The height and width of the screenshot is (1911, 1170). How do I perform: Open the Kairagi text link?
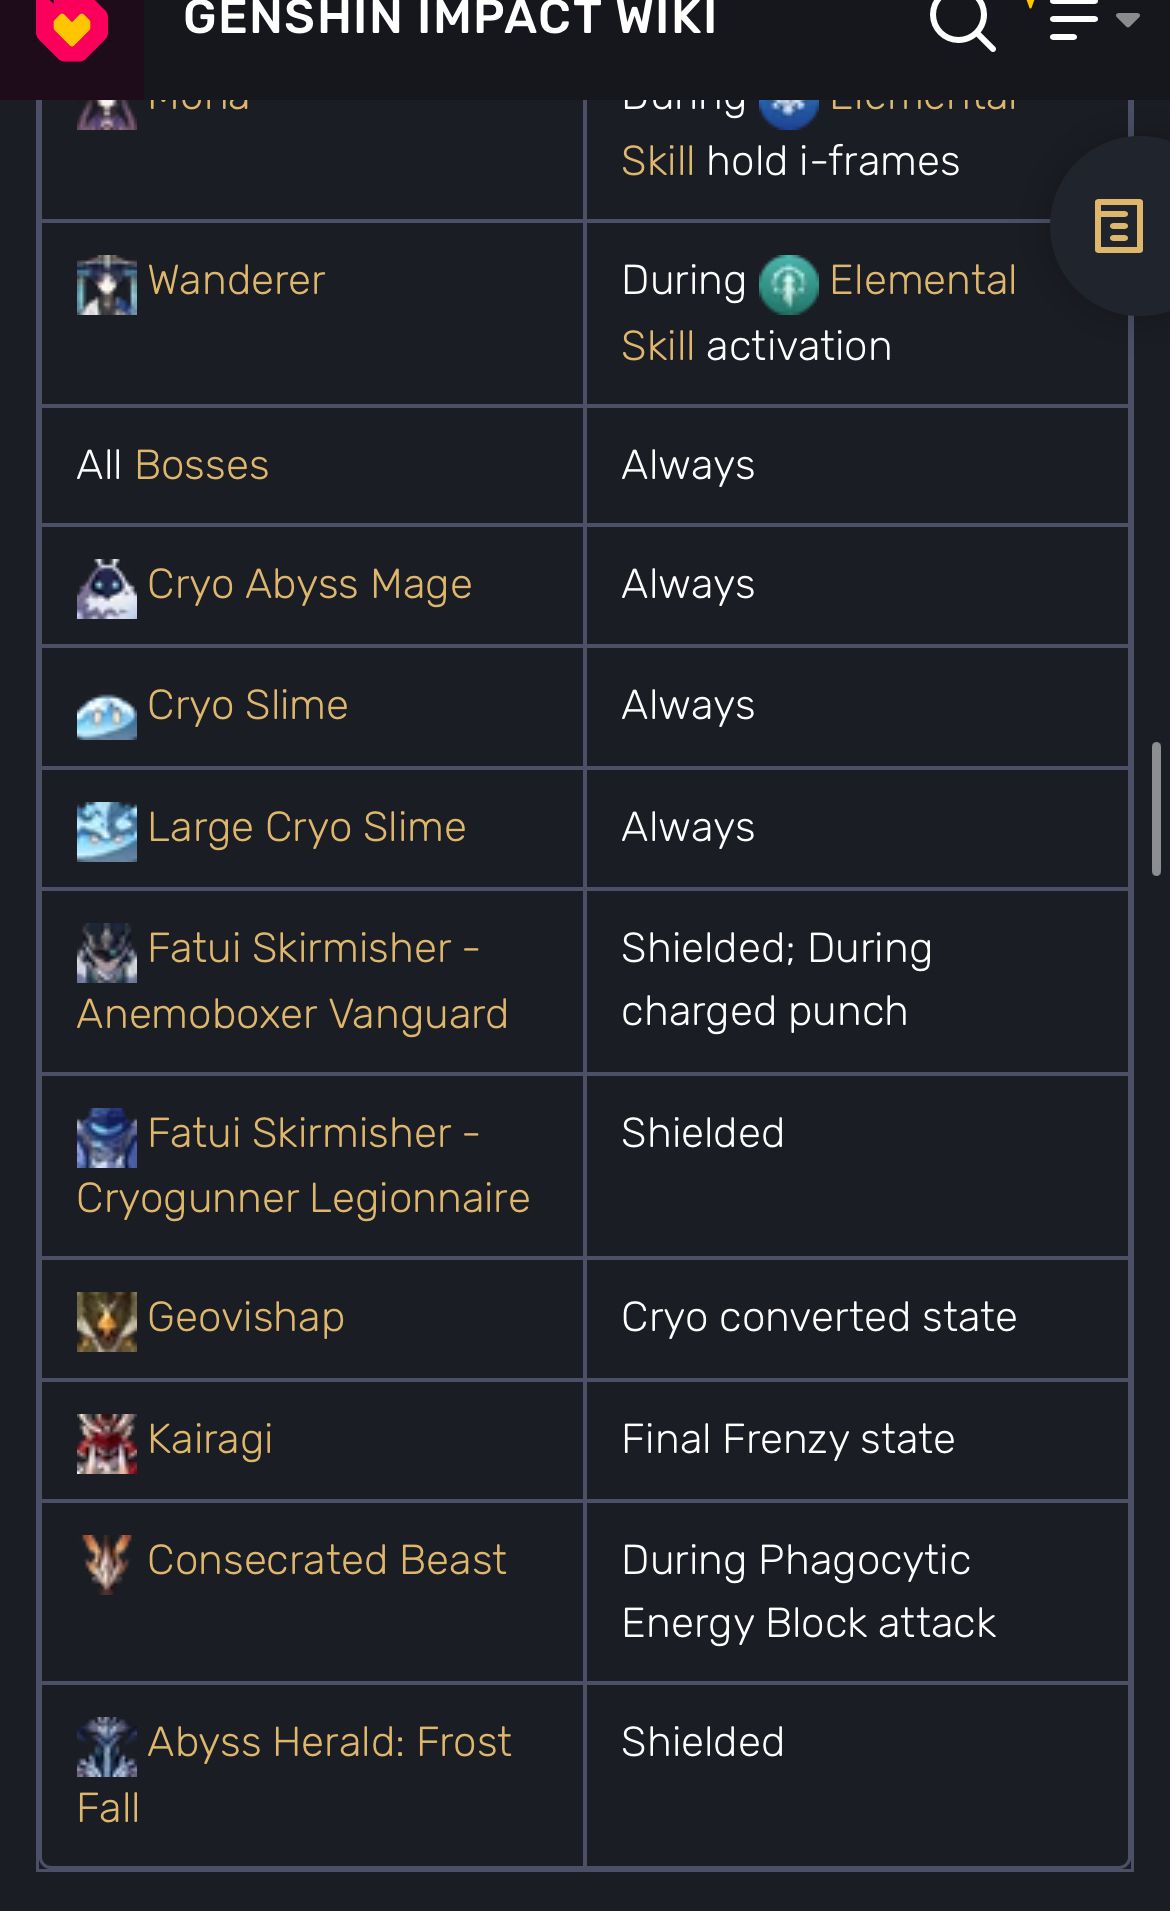click(x=210, y=1440)
